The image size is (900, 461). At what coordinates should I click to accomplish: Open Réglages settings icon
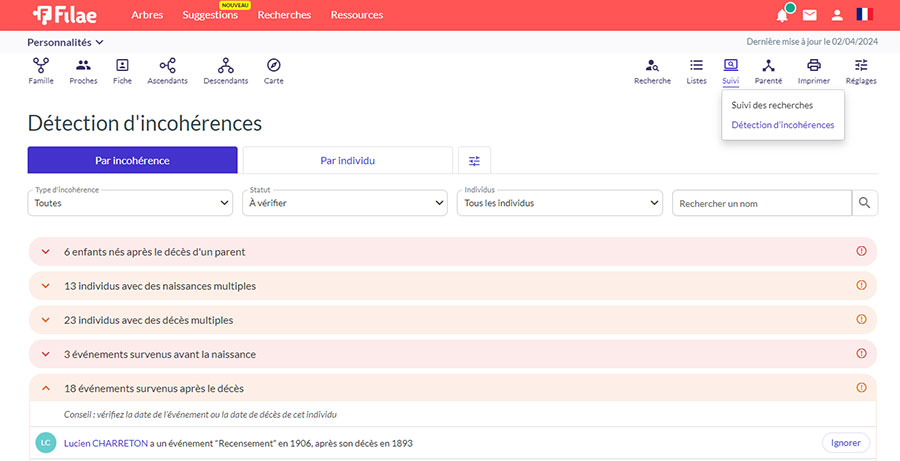pyautogui.click(x=861, y=66)
